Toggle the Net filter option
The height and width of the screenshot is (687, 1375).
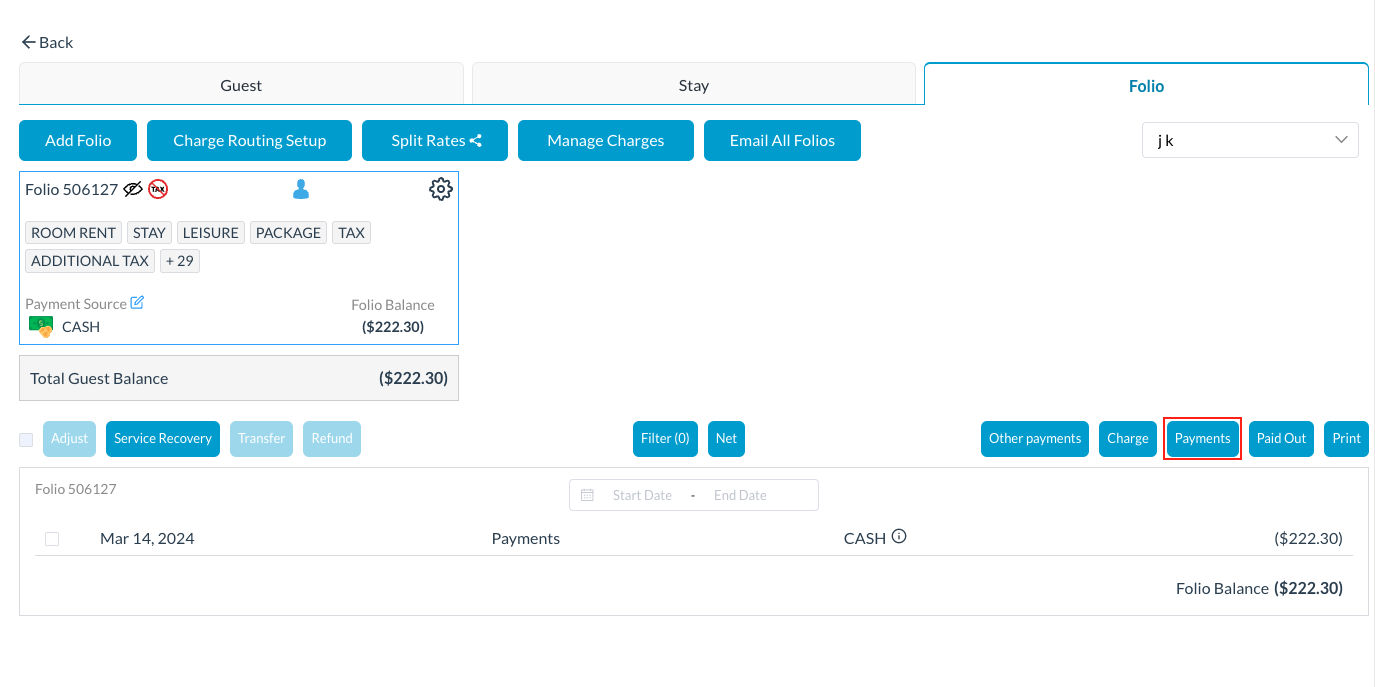(726, 438)
